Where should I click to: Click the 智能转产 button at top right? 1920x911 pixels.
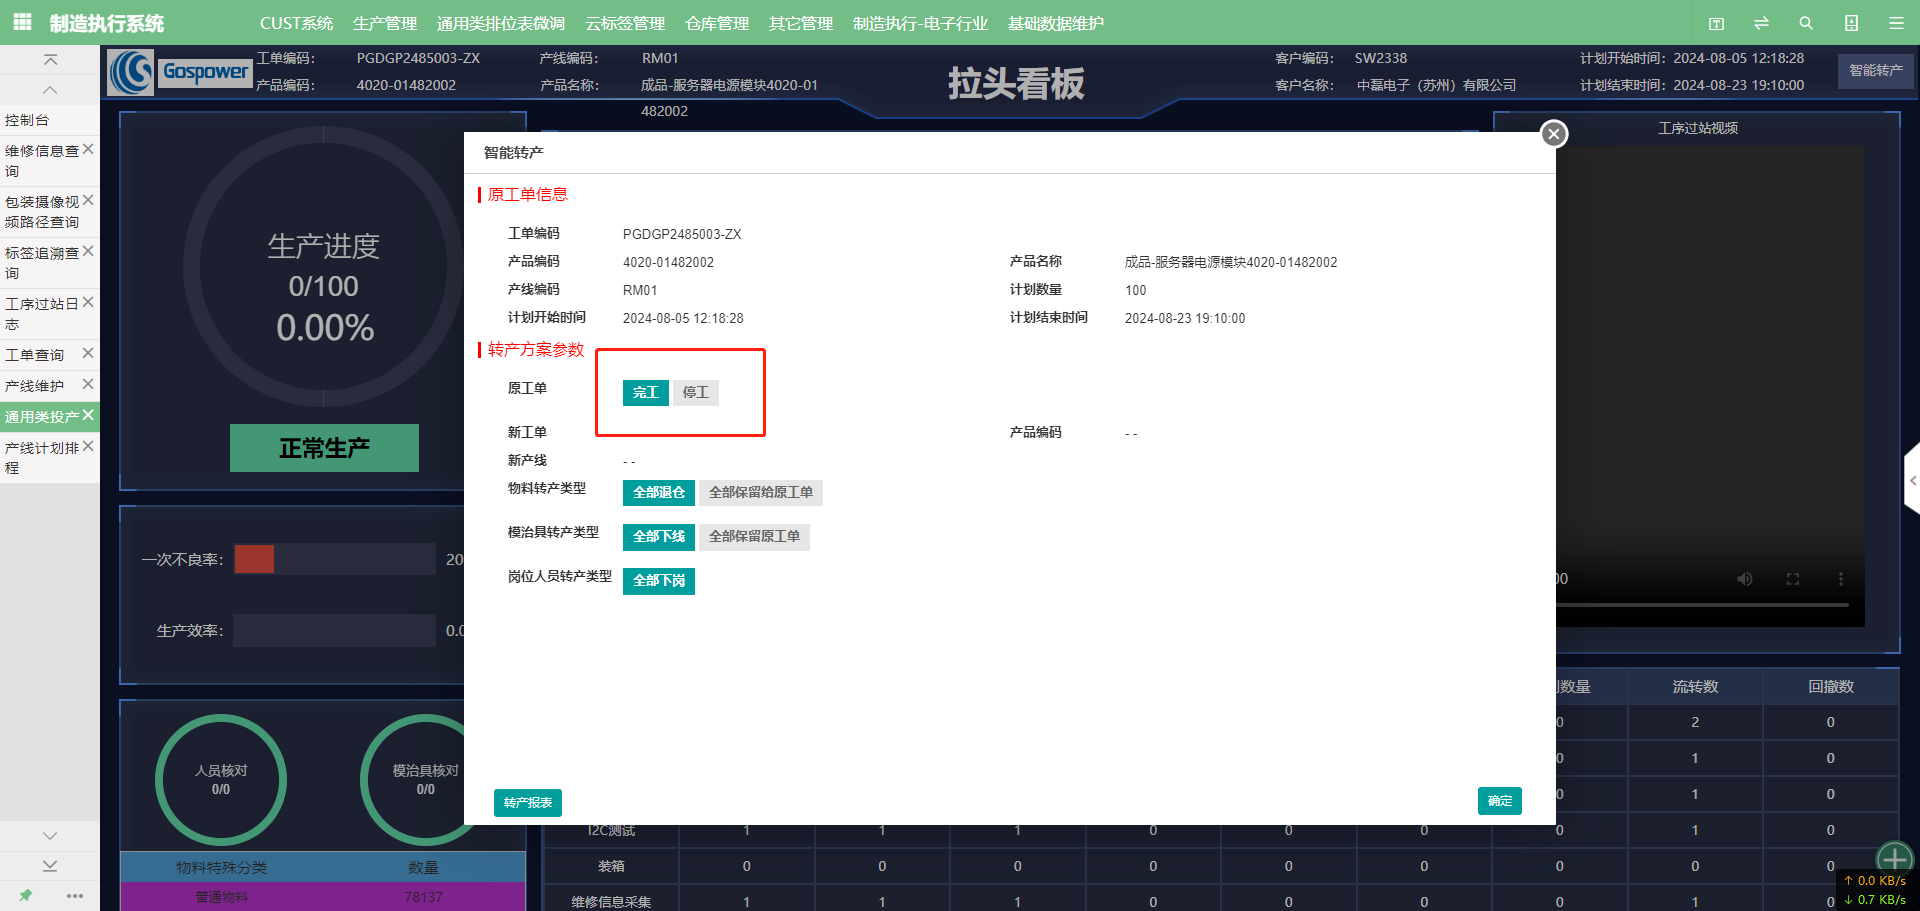coord(1876,70)
